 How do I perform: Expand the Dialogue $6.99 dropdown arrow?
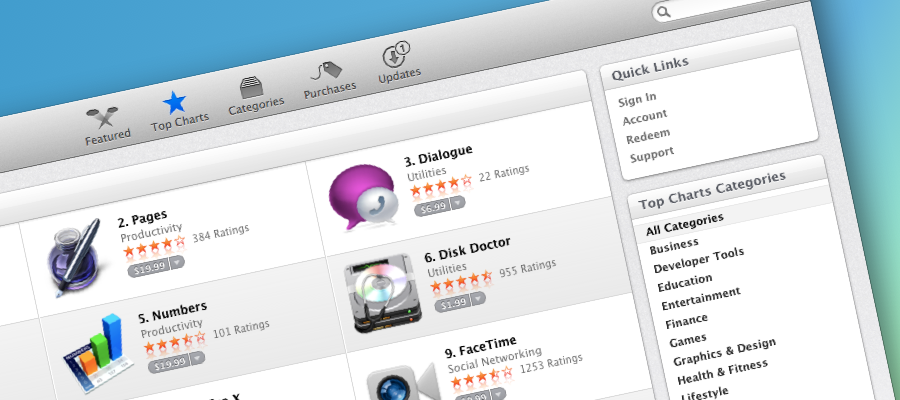(458, 203)
